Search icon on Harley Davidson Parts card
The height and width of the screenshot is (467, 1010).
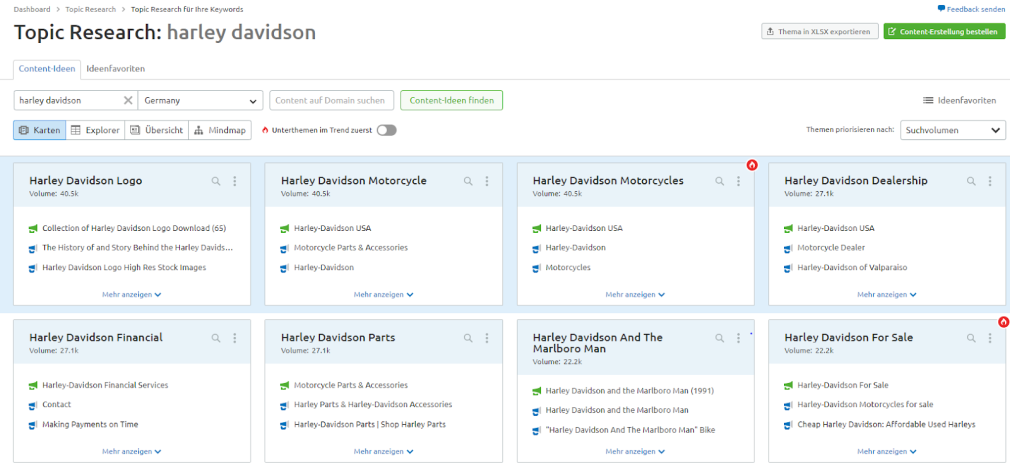click(468, 338)
